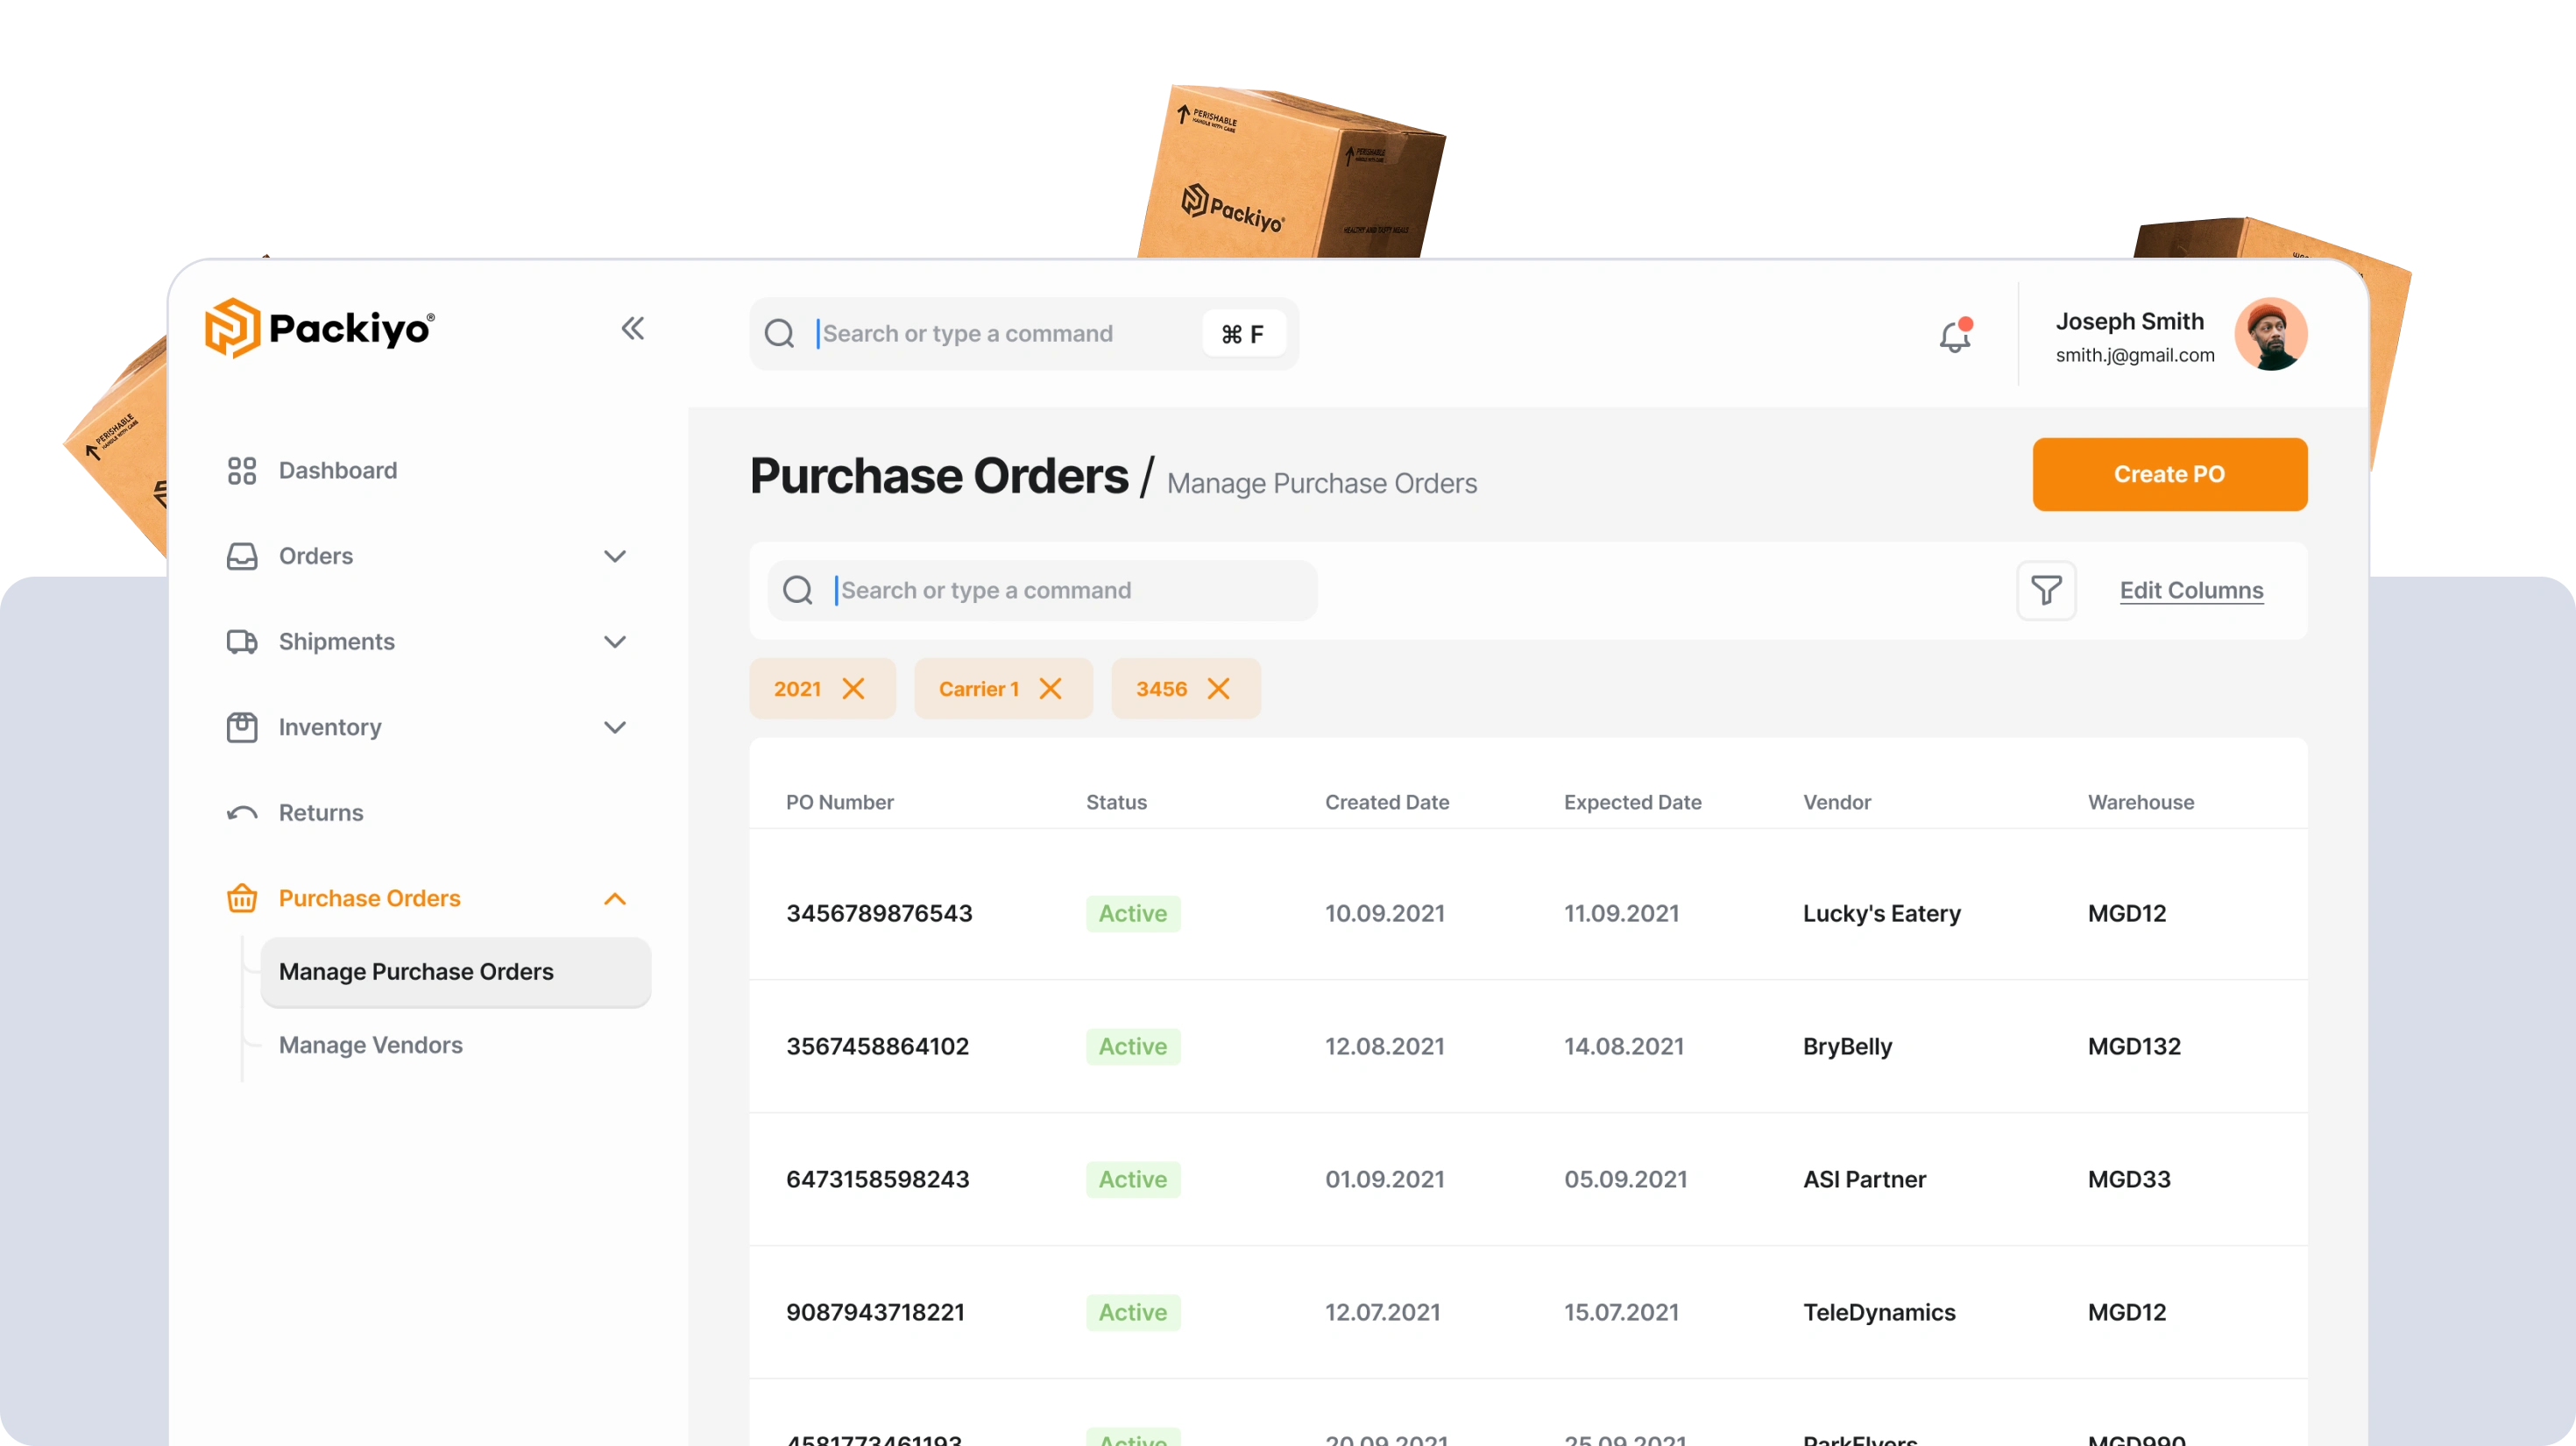This screenshot has width=2576, height=1446.
Task: Click created date 10.09.2021
Action: (x=1384, y=913)
